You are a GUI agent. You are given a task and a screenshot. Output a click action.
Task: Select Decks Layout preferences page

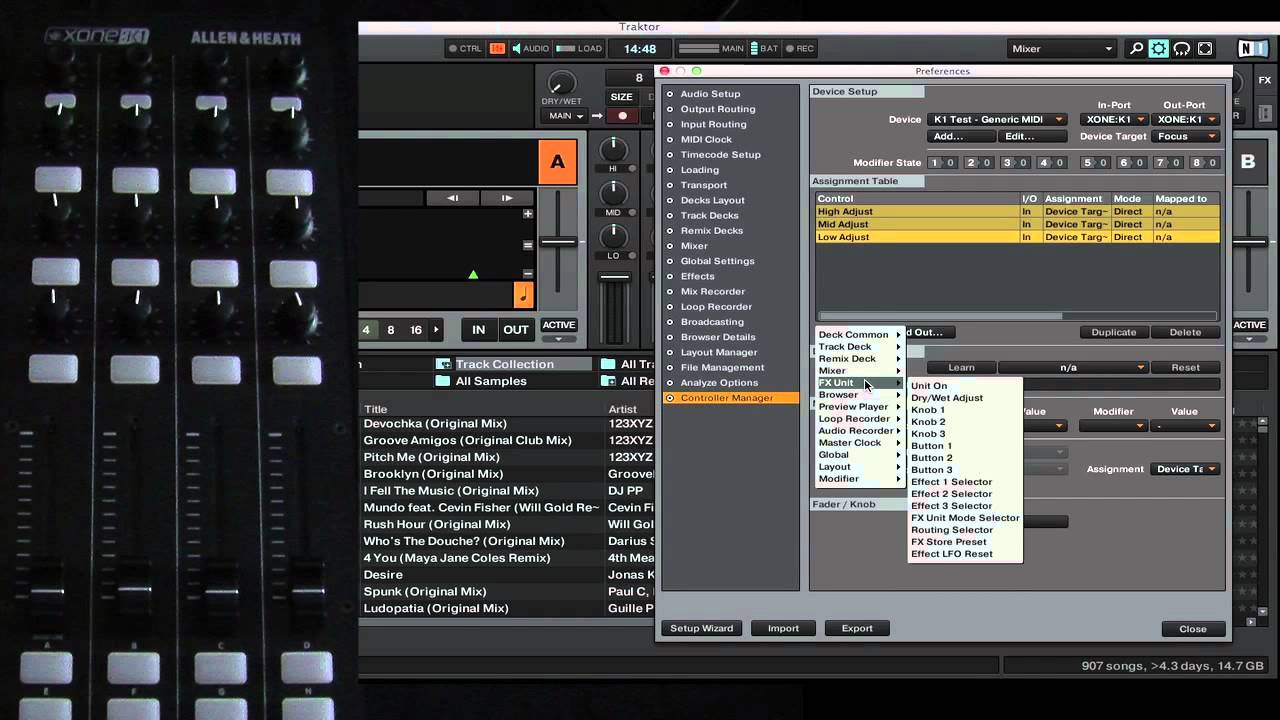pos(712,200)
